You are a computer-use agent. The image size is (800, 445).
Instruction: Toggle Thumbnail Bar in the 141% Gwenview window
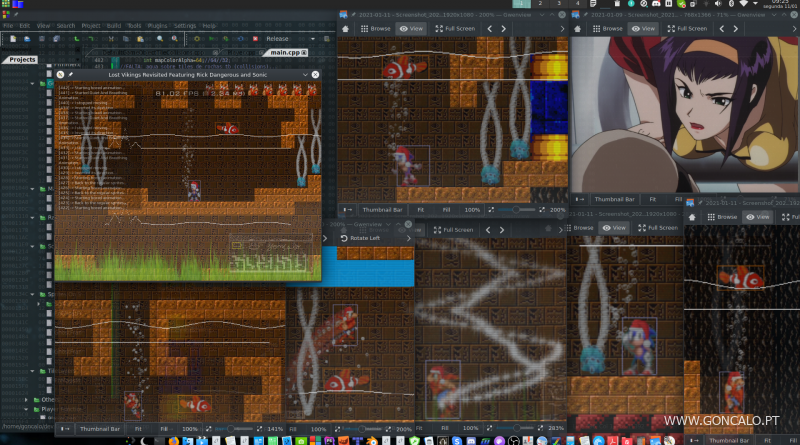[x=99, y=429]
